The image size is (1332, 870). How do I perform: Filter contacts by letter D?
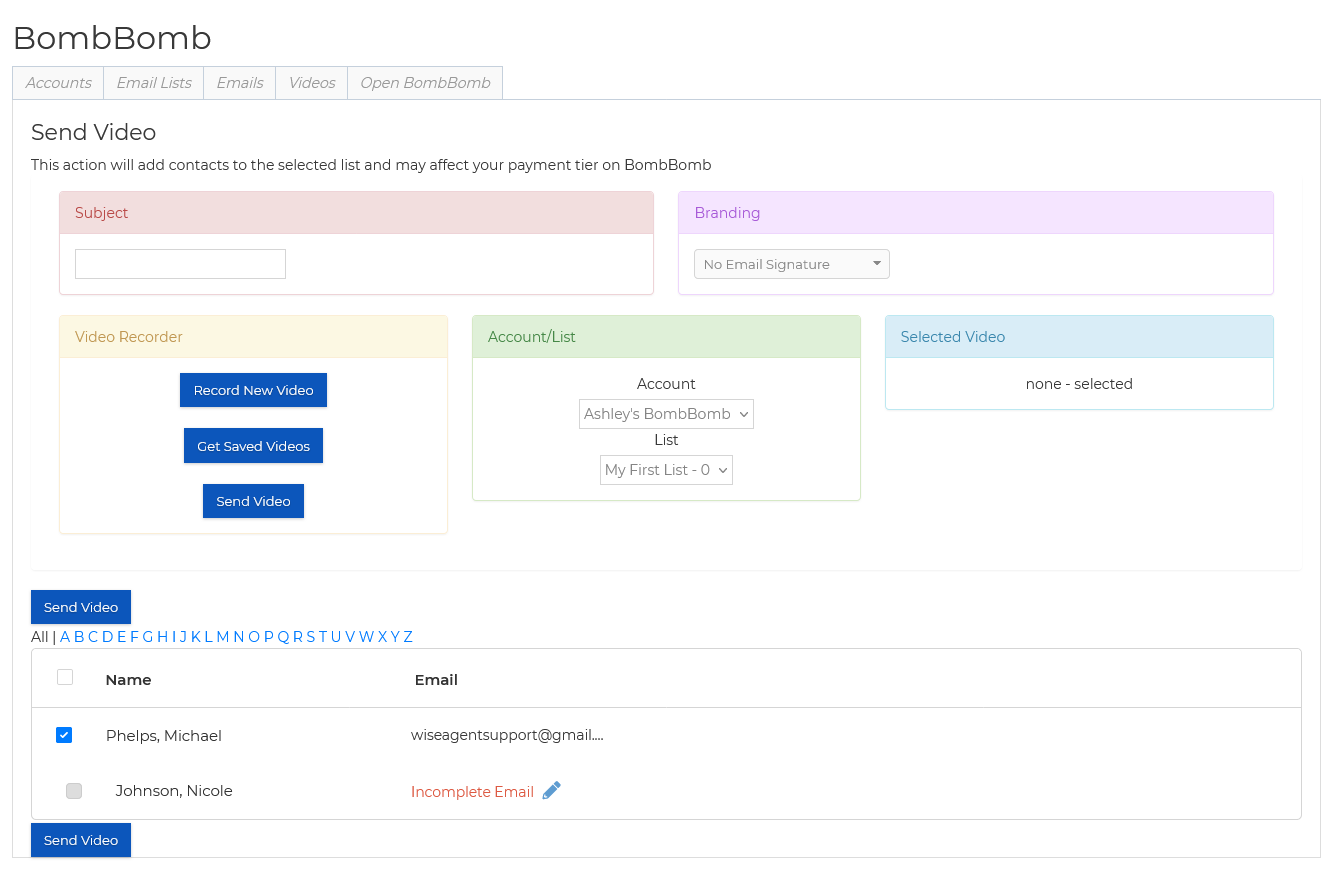click(108, 637)
